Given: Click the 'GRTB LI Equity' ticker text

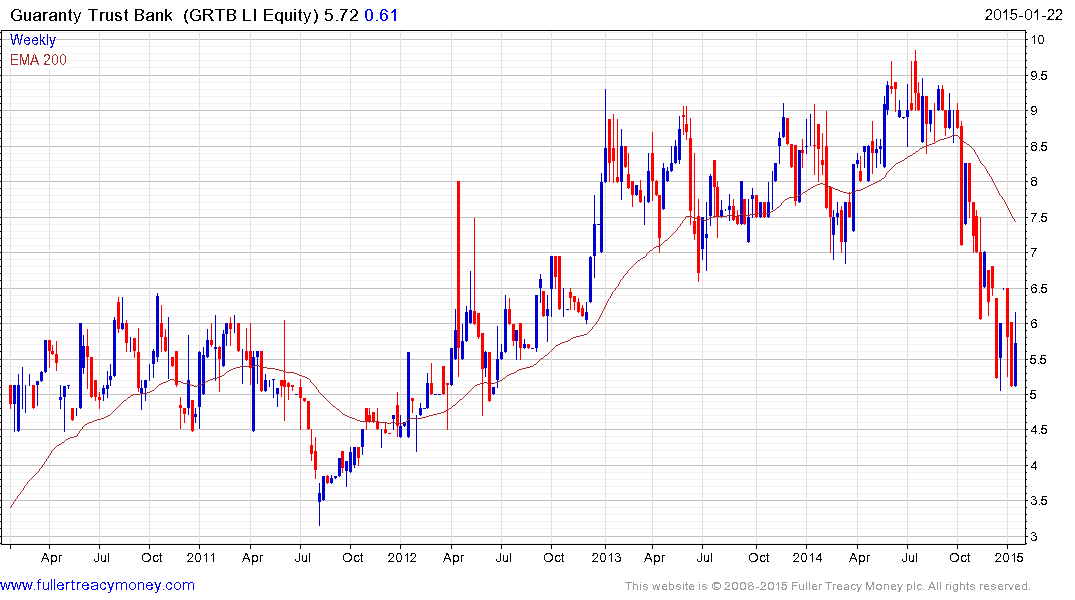Looking at the screenshot, I should pyautogui.click(x=251, y=15).
